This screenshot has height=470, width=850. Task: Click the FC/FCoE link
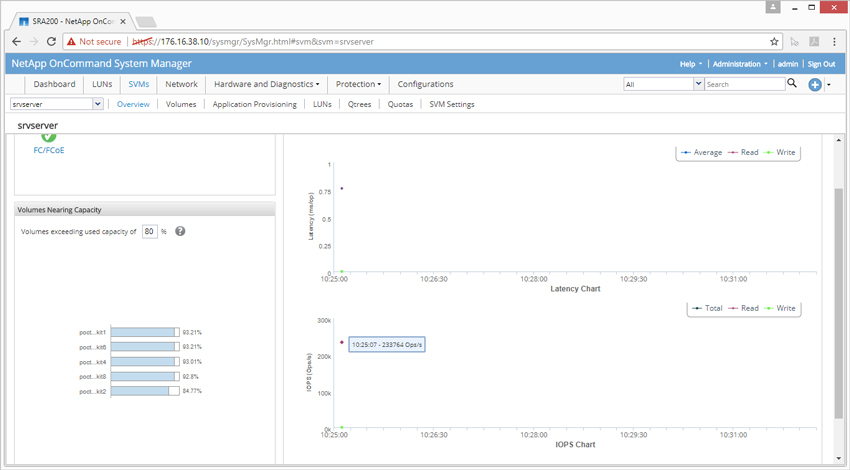point(49,150)
